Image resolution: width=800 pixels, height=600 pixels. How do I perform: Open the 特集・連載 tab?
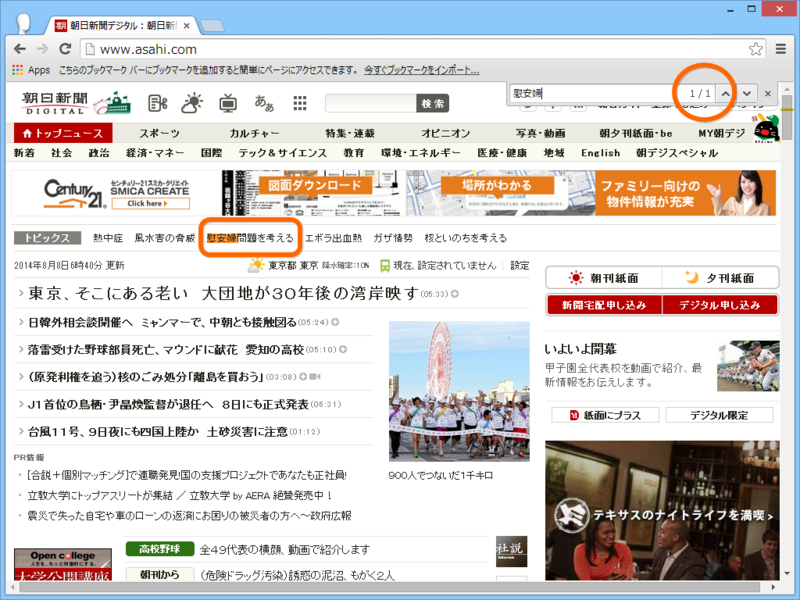click(x=350, y=133)
